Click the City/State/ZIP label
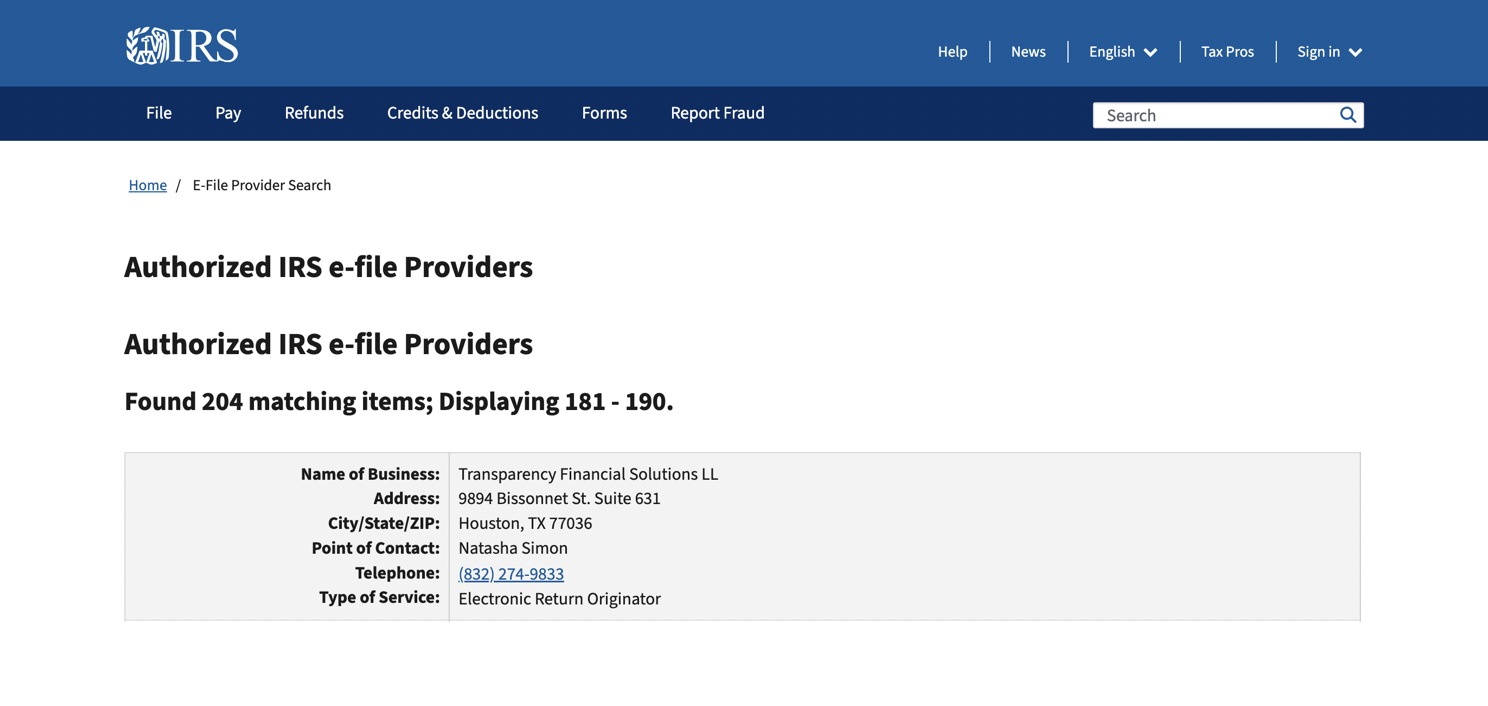The height and width of the screenshot is (706, 1488). click(x=383, y=523)
